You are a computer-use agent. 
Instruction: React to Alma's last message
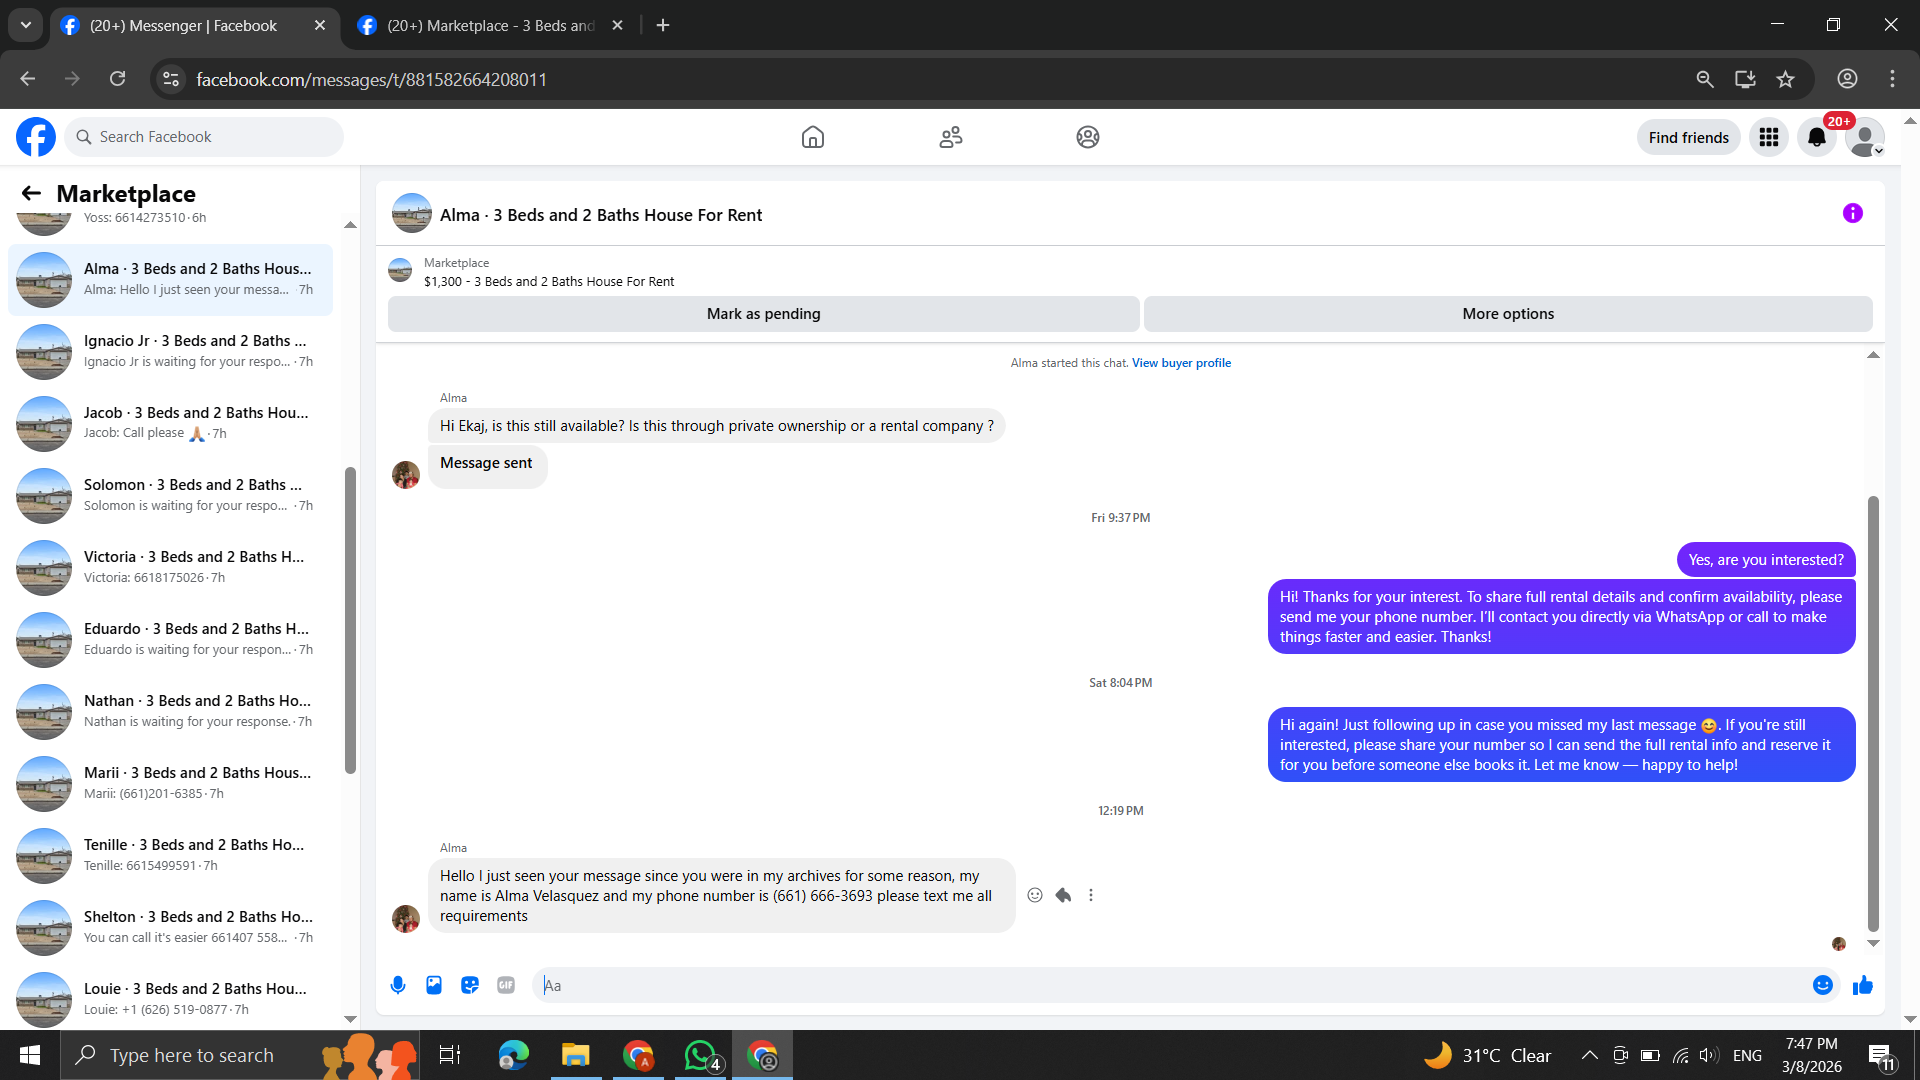1035,895
